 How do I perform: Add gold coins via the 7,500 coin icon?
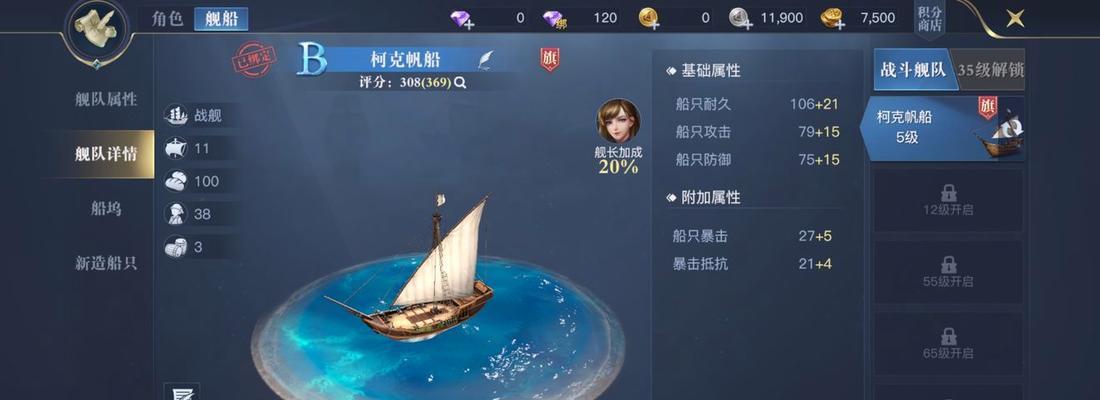pyautogui.click(x=833, y=19)
